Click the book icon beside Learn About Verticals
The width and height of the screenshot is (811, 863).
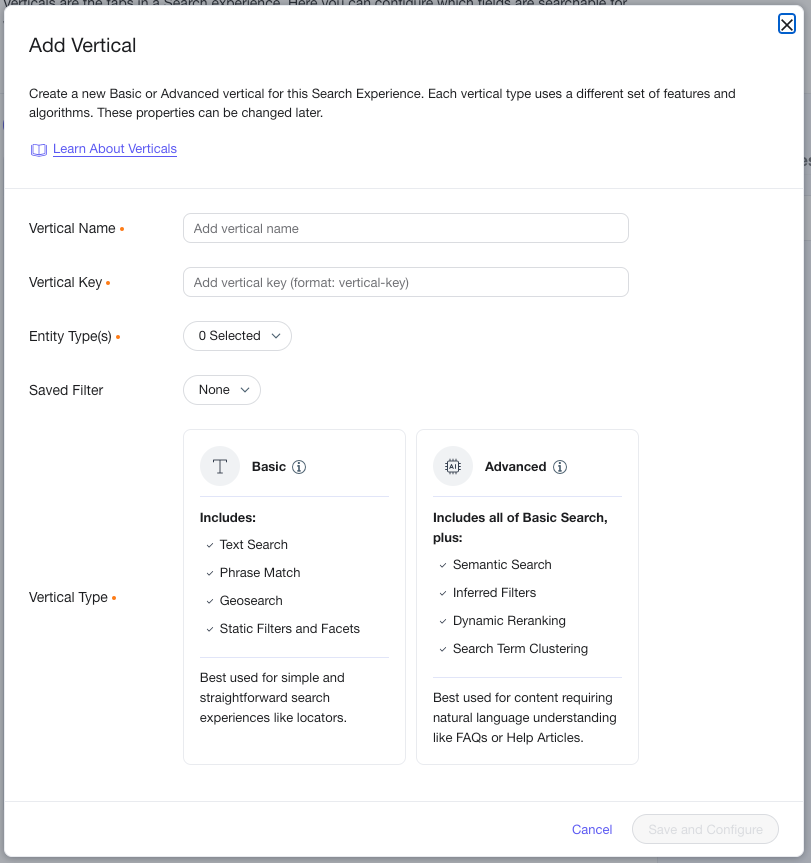(39, 150)
